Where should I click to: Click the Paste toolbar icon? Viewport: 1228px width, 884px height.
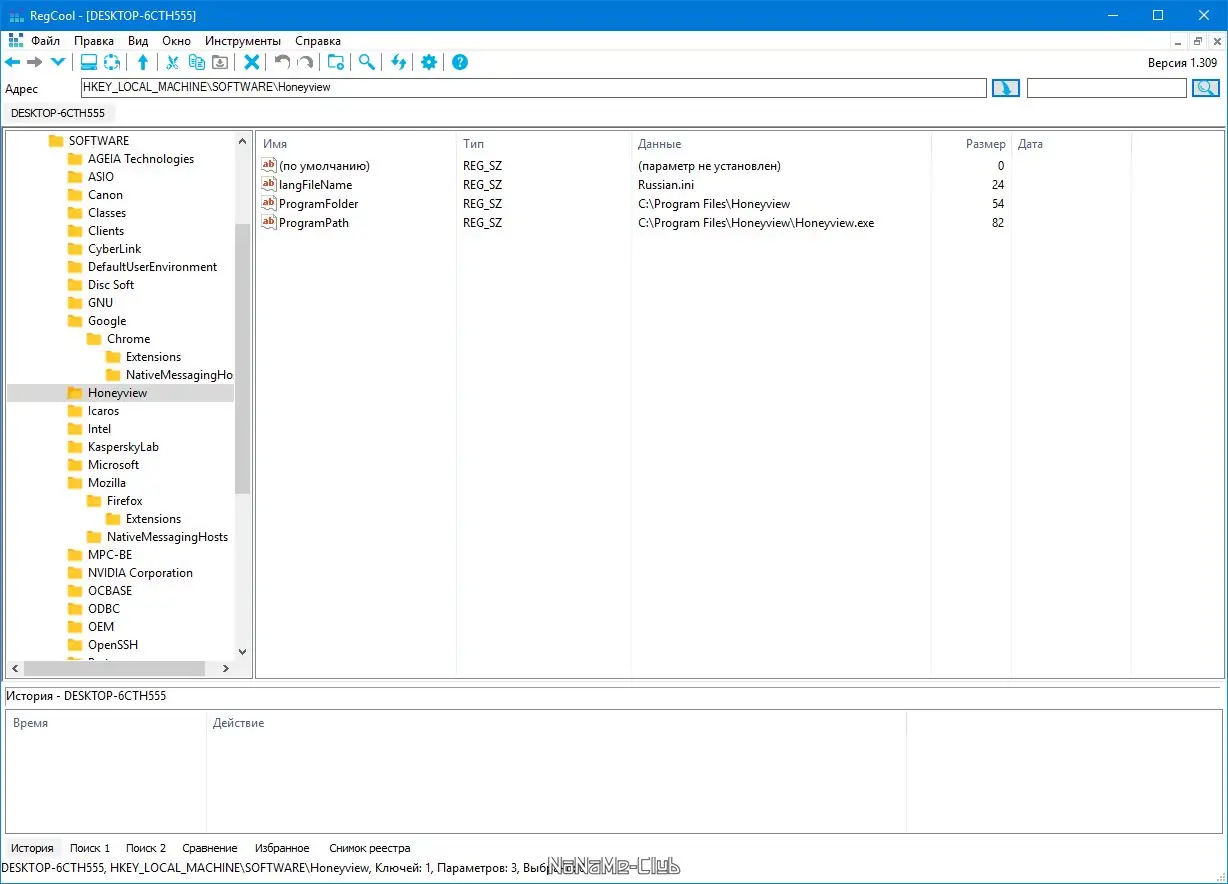(x=220, y=62)
